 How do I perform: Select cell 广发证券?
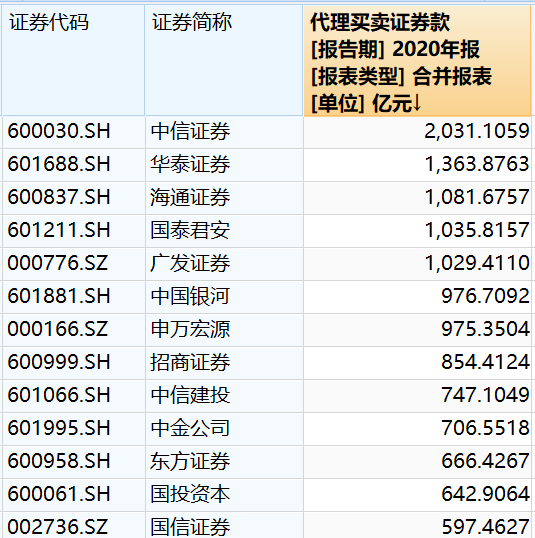tap(224, 264)
